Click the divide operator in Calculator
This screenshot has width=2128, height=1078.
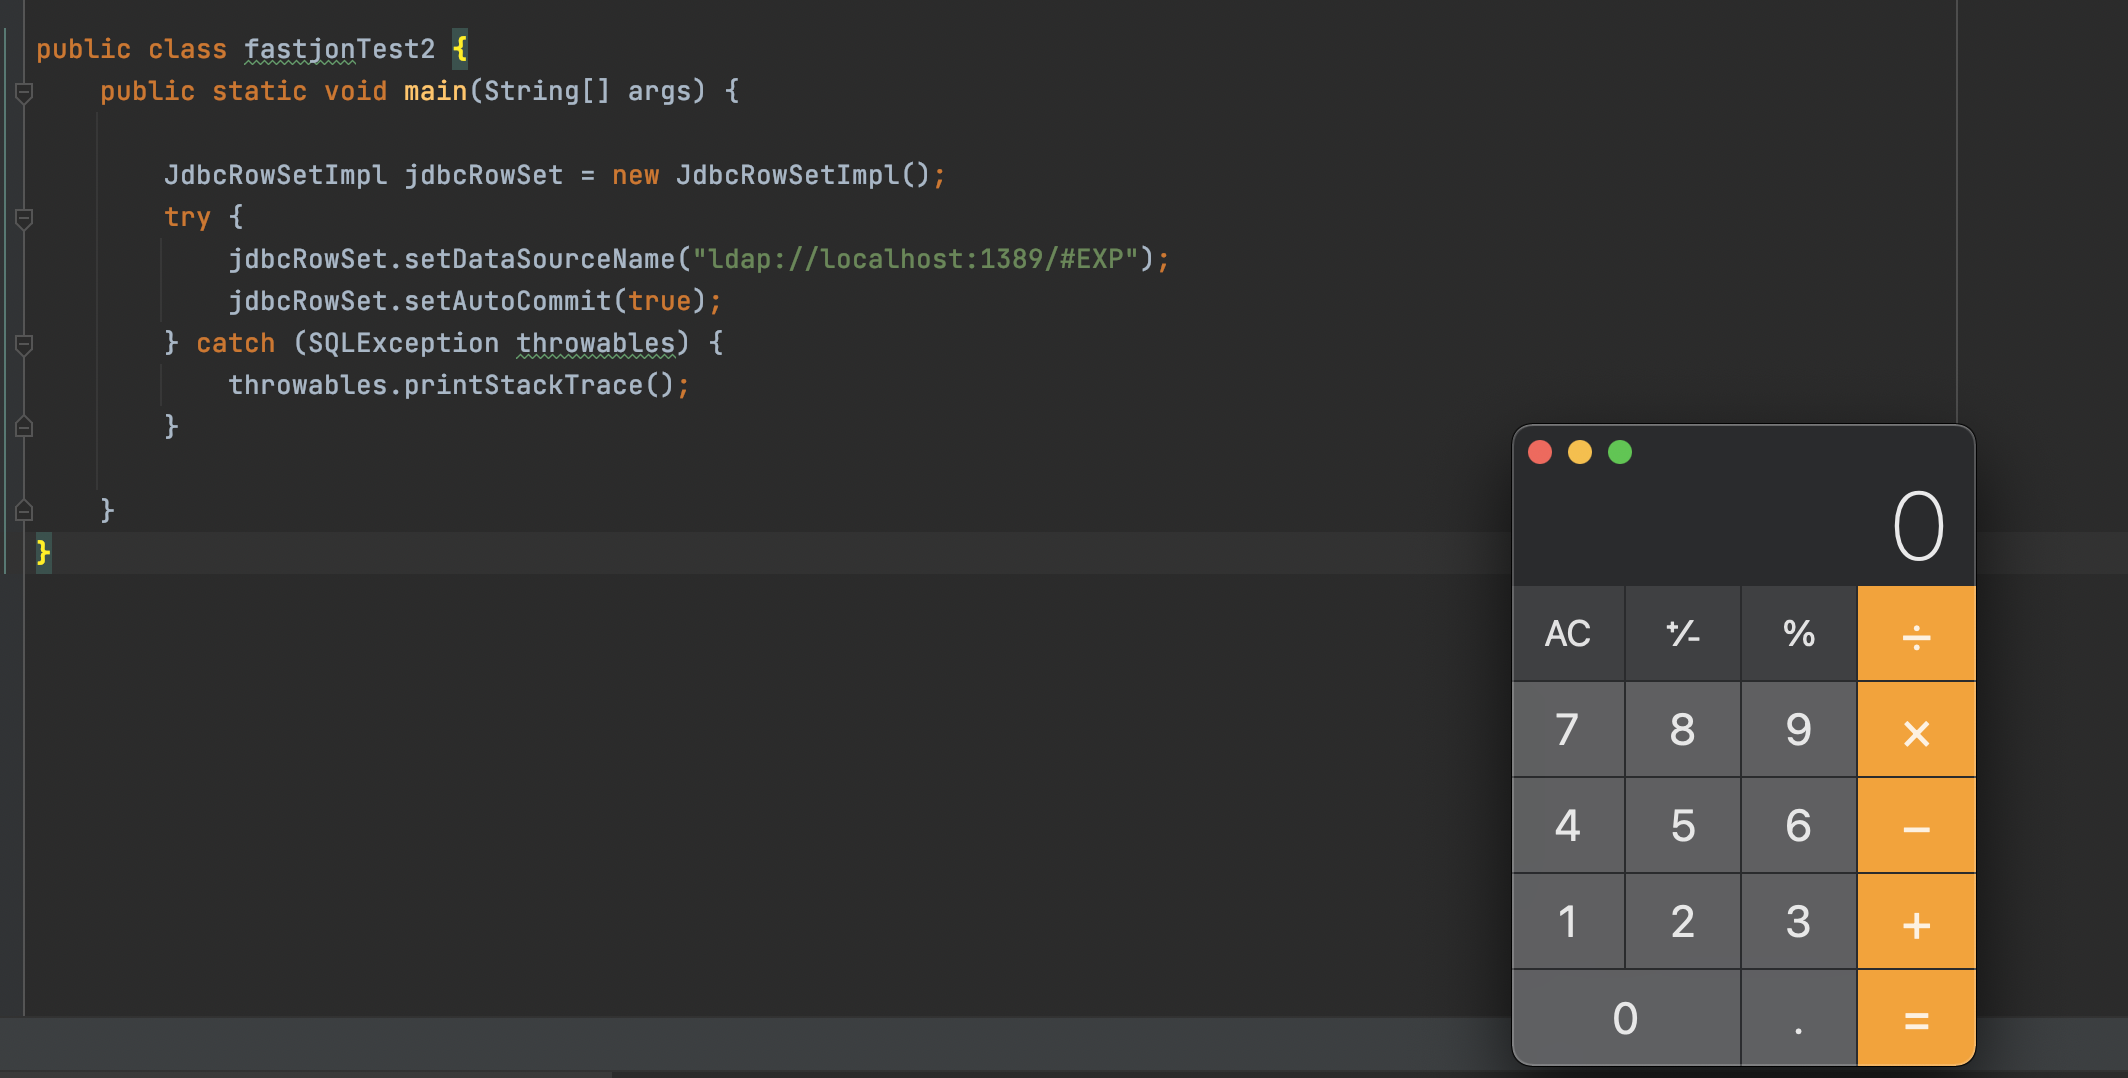[1916, 633]
